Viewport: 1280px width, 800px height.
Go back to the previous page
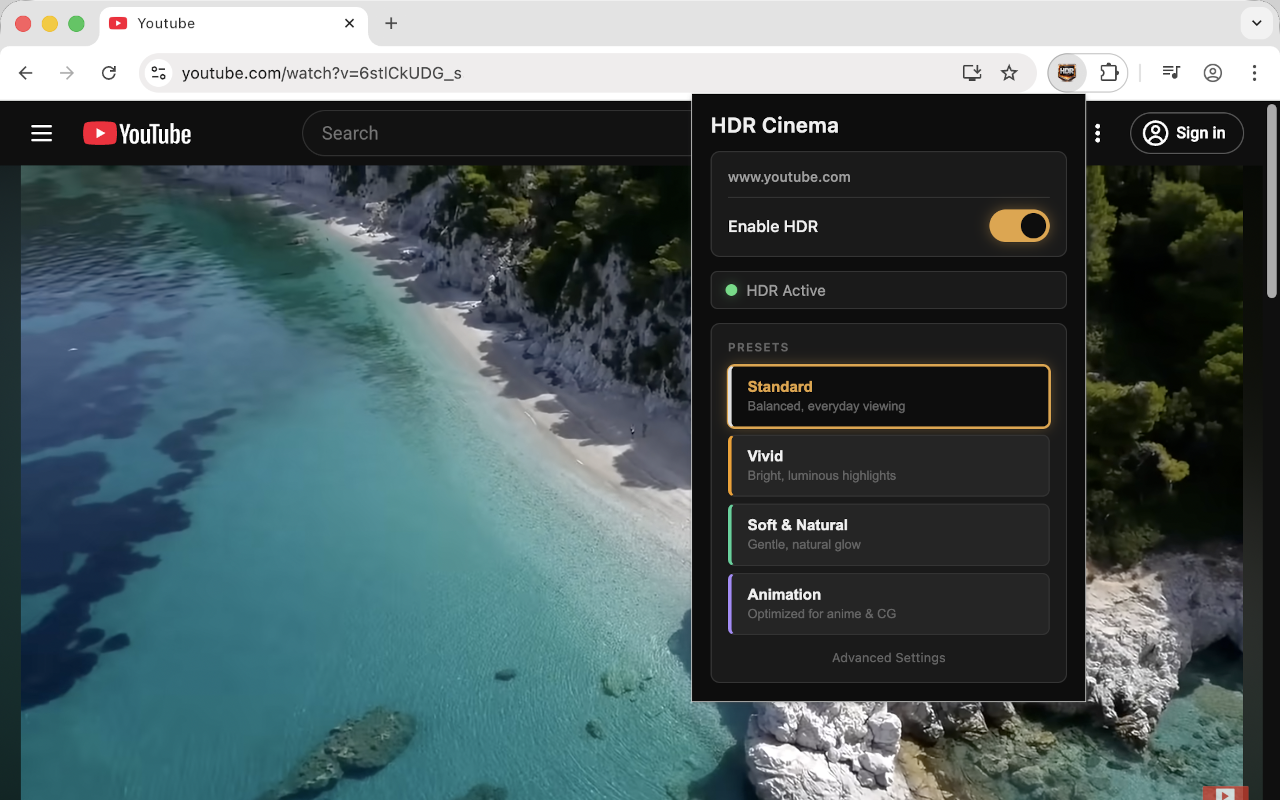pos(26,73)
